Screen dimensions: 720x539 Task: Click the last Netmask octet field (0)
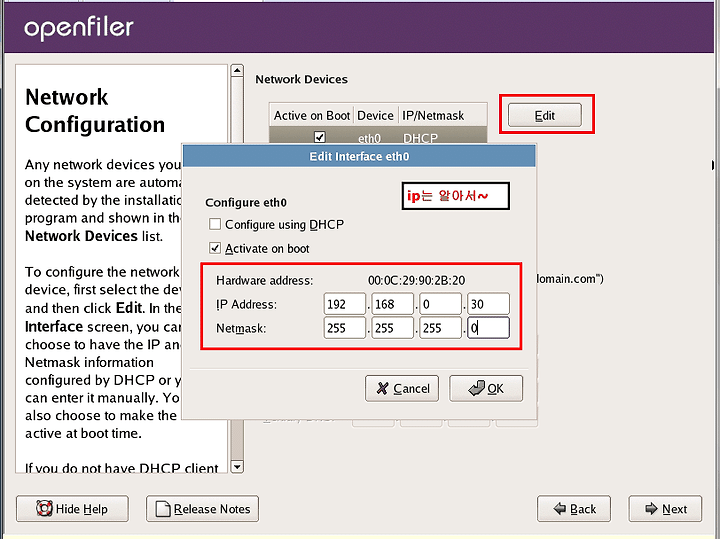(x=488, y=328)
